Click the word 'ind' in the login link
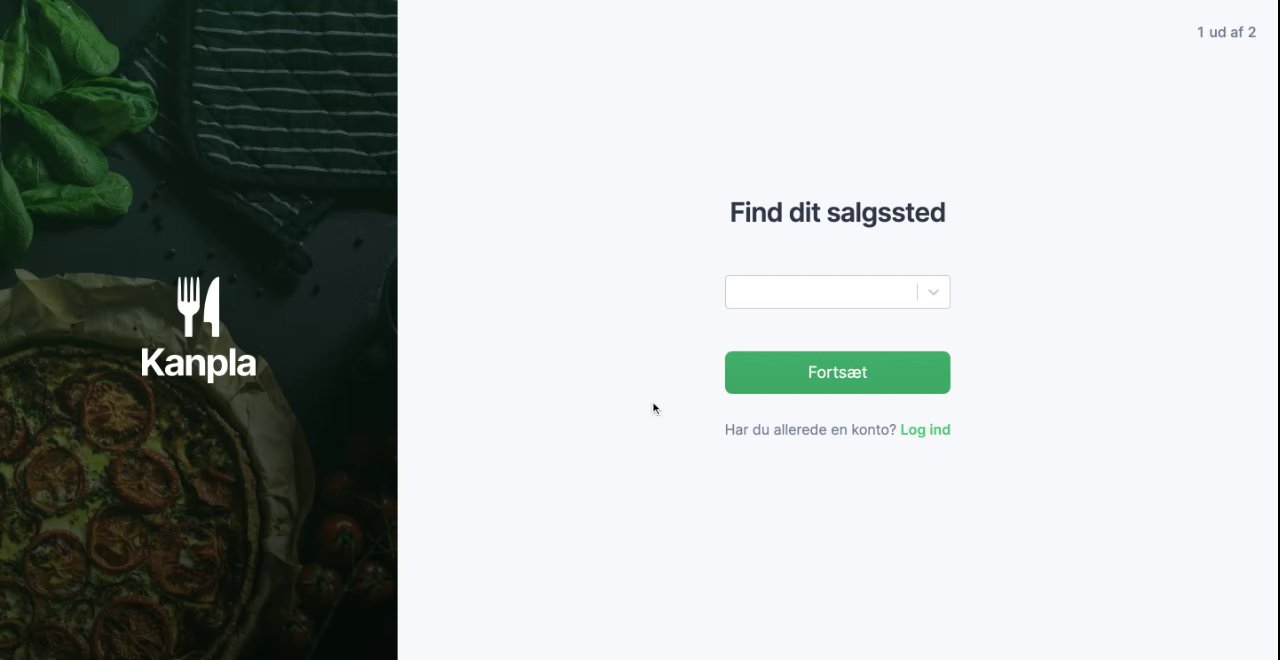 (939, 430)
